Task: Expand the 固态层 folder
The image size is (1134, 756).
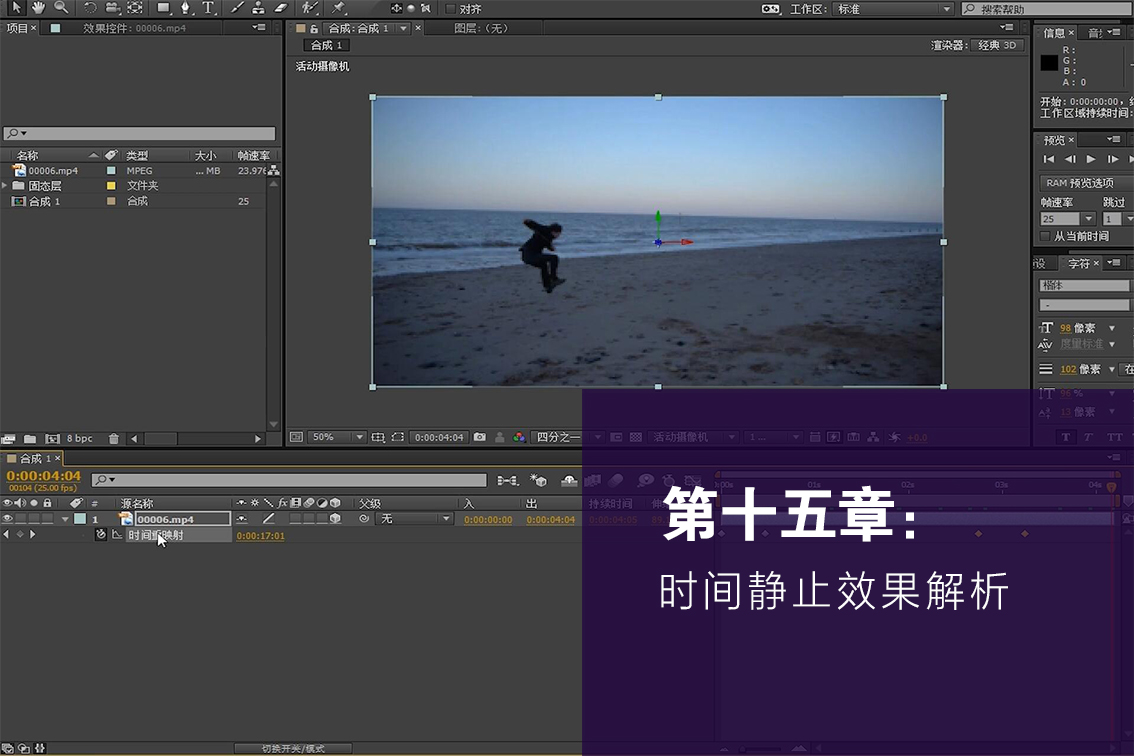Action: click(x=5, y=186)
